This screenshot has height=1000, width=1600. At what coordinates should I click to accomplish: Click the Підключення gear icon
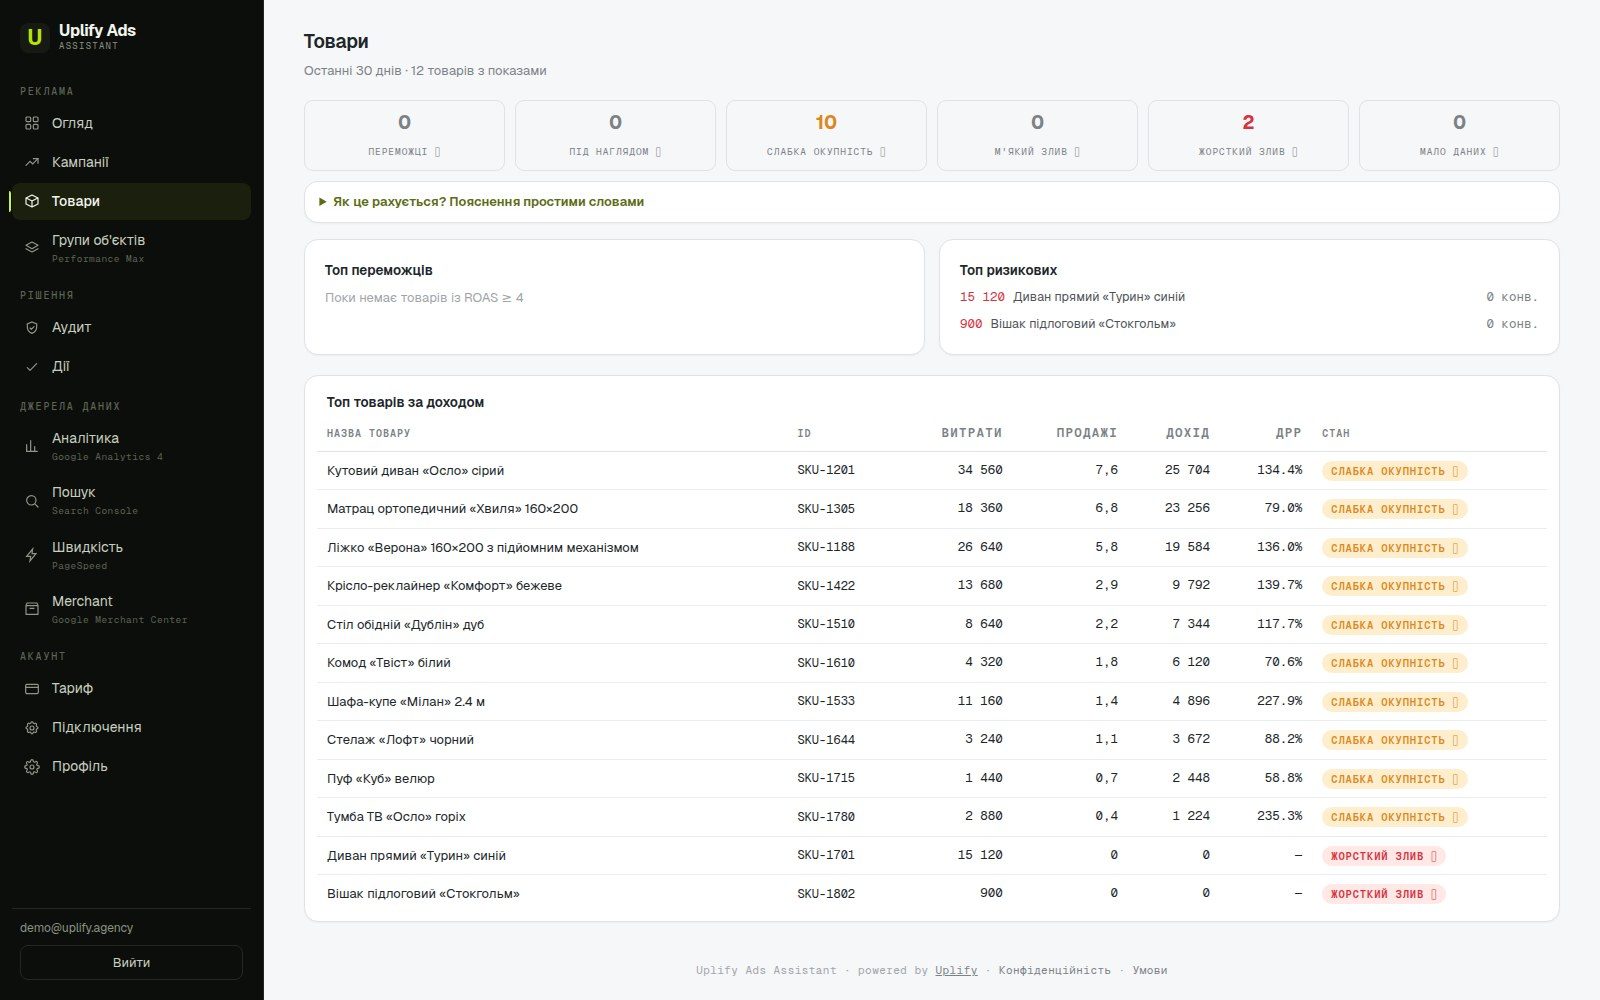[32, 727]
